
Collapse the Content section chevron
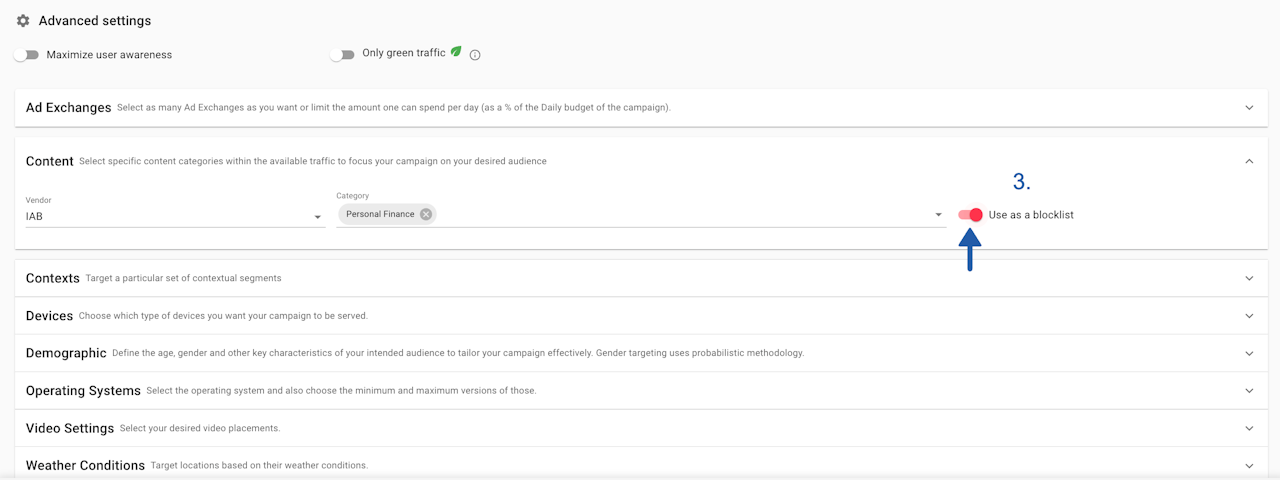(1249, 161)
